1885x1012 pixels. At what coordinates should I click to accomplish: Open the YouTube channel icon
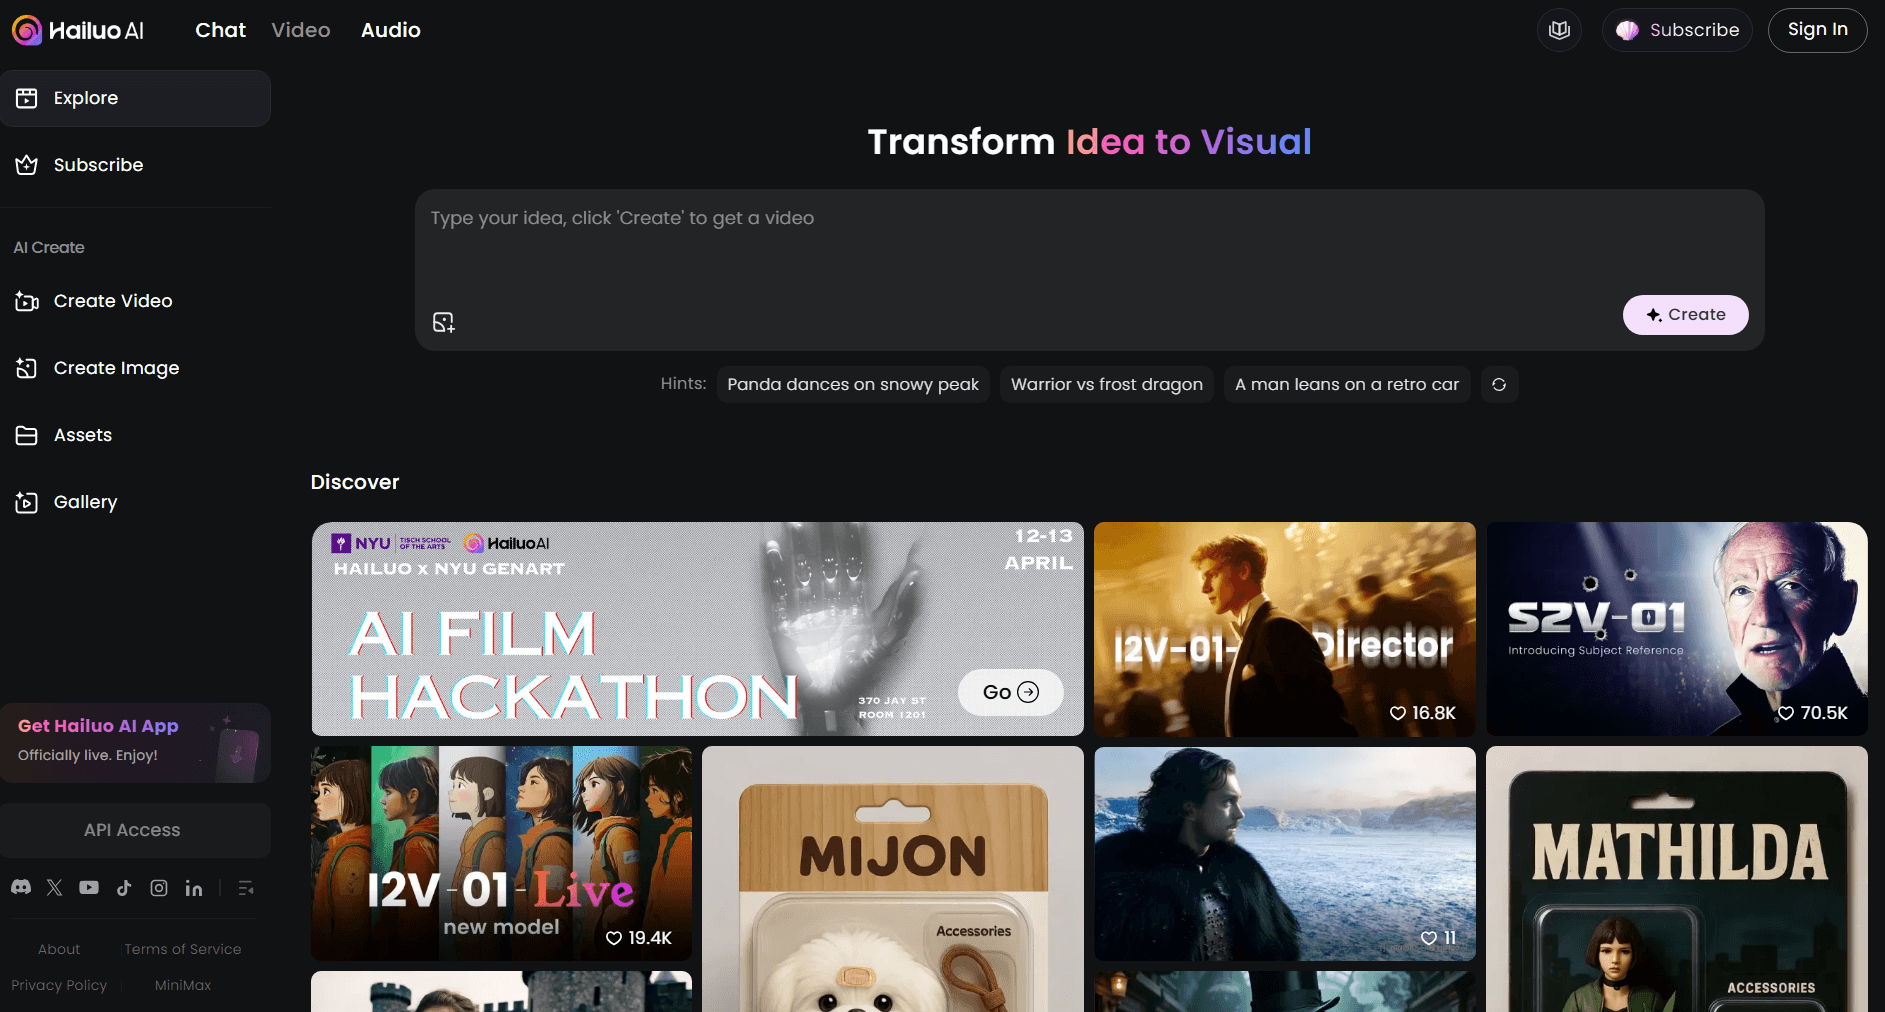click(x=89, y=887)
